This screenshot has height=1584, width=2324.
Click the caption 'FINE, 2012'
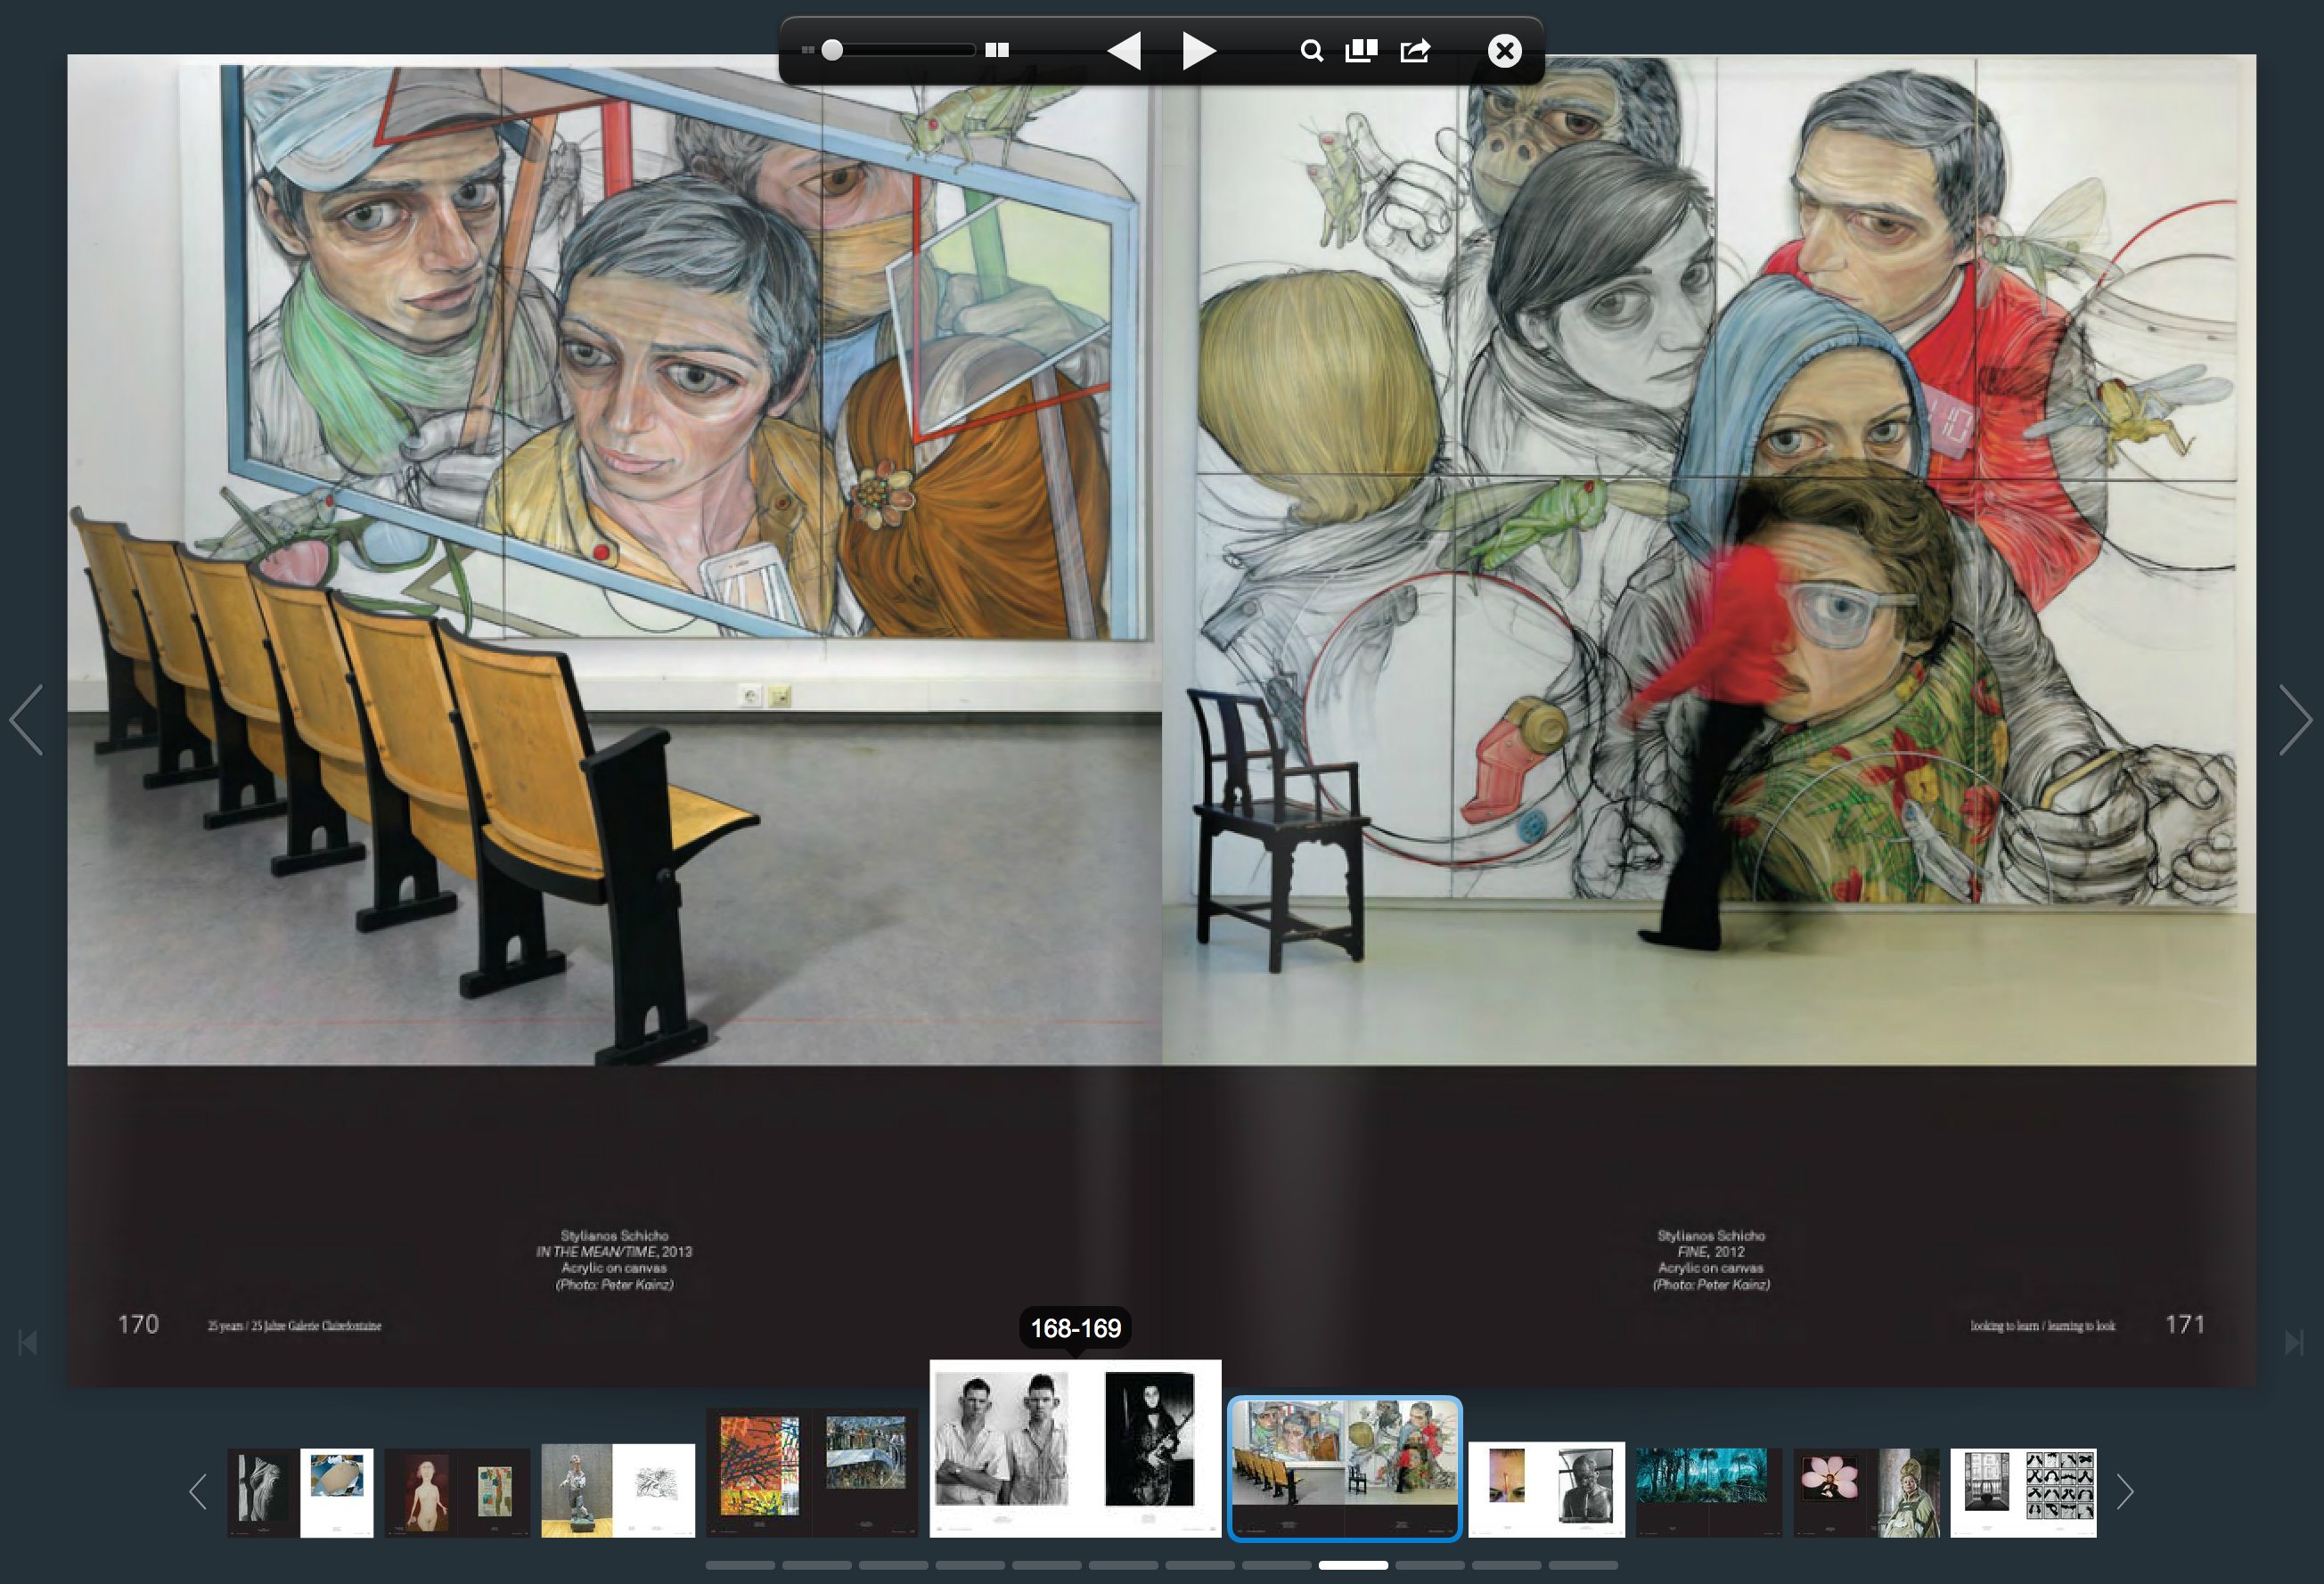coord(1711,1252)
